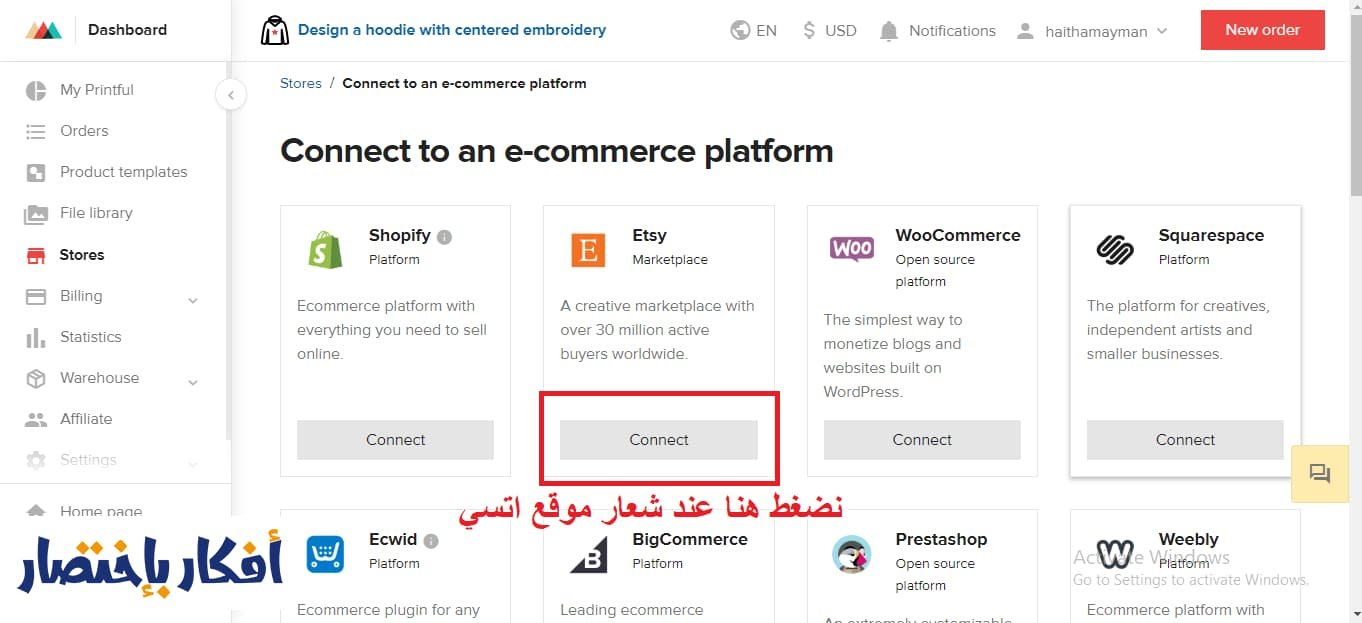
Task: Open the haithamayman account dropdown
Action: pos(1092,31)
